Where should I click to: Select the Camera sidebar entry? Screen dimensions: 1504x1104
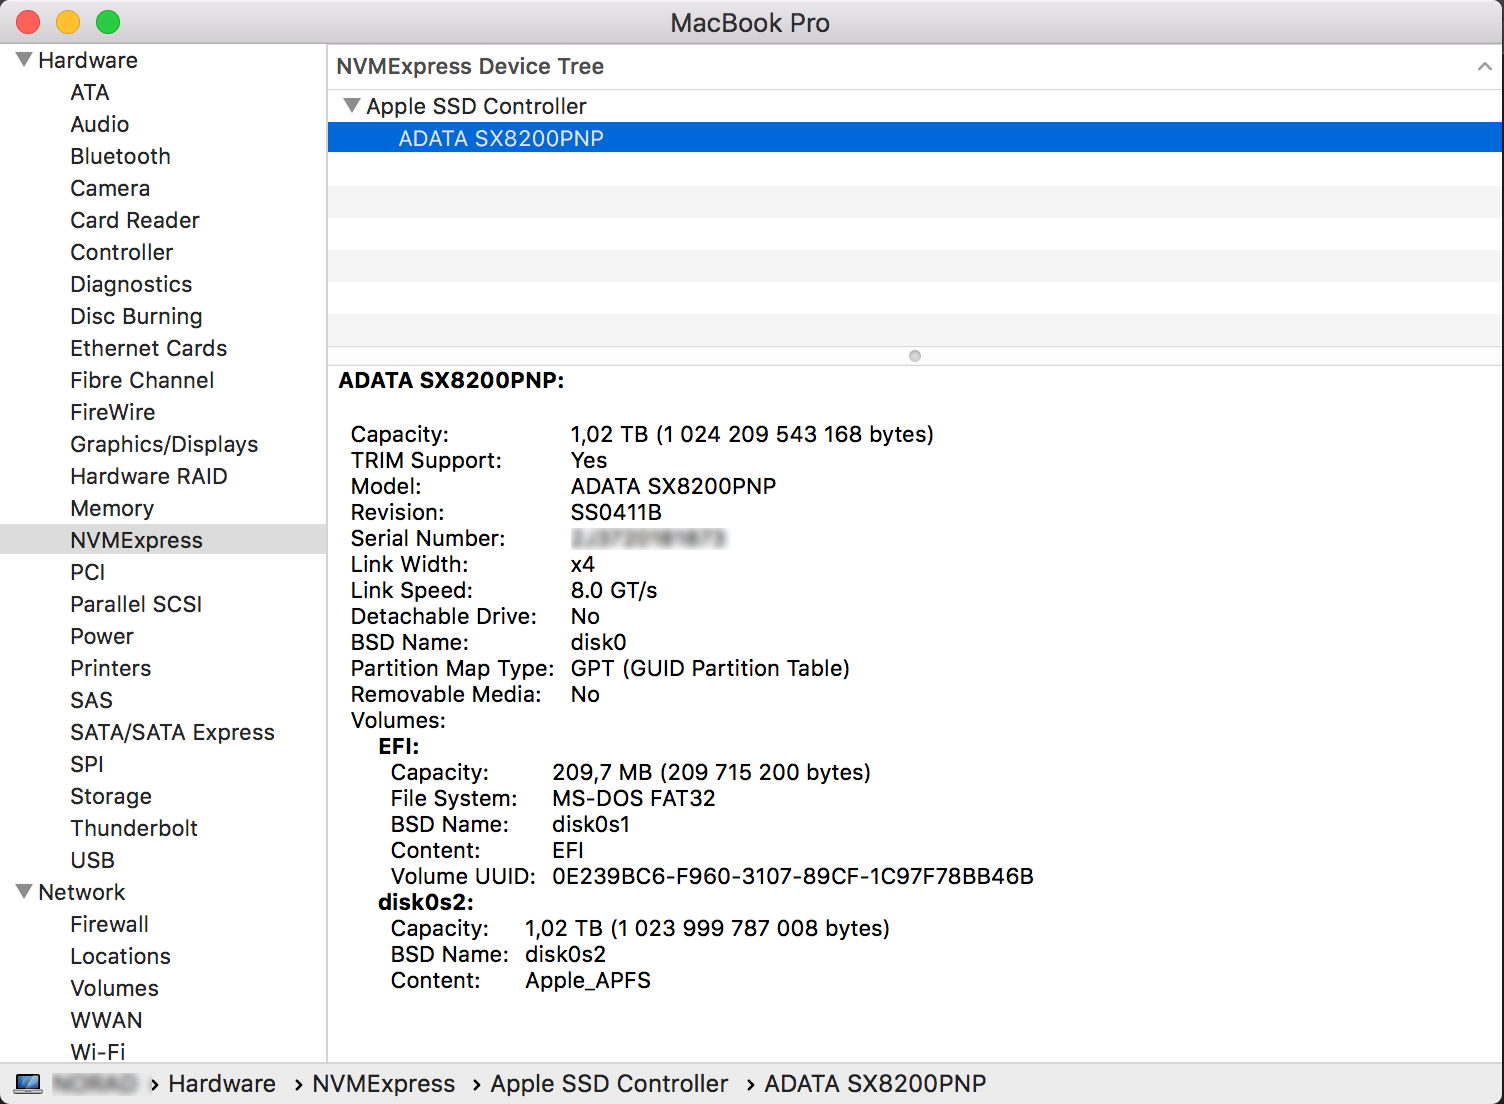[x=110, y=188]
